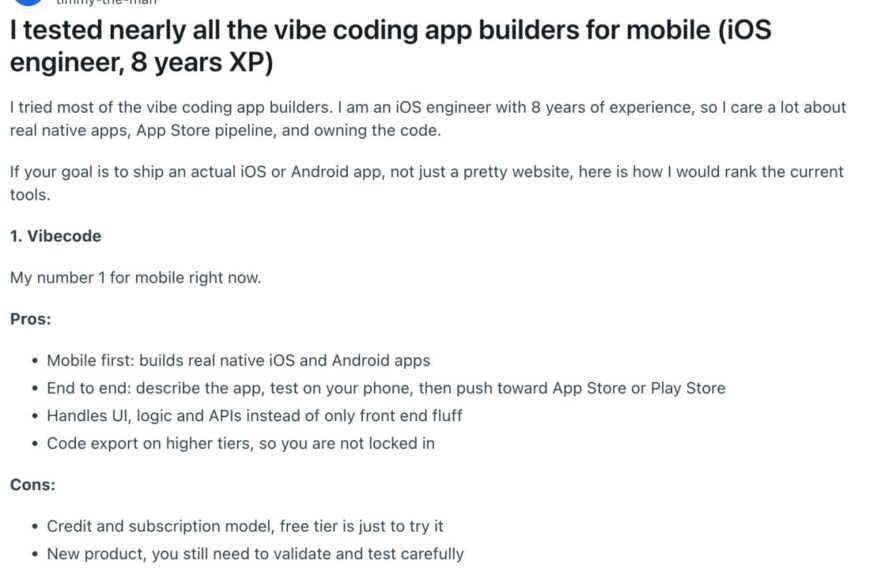Click the "Cons:" heading
The width and height of the screenshot is (870, 570).
coord(32,484)
